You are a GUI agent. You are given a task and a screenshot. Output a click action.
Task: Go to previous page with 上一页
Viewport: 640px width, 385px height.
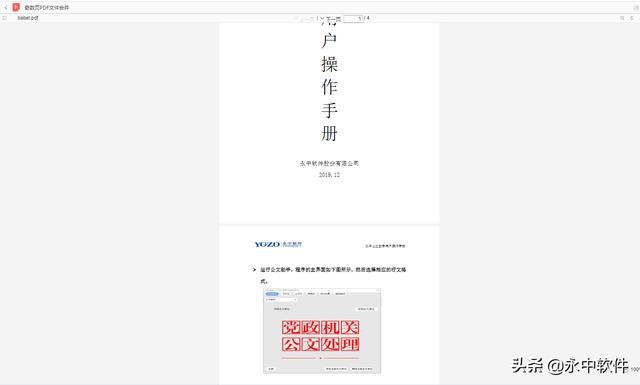point(305,19)
